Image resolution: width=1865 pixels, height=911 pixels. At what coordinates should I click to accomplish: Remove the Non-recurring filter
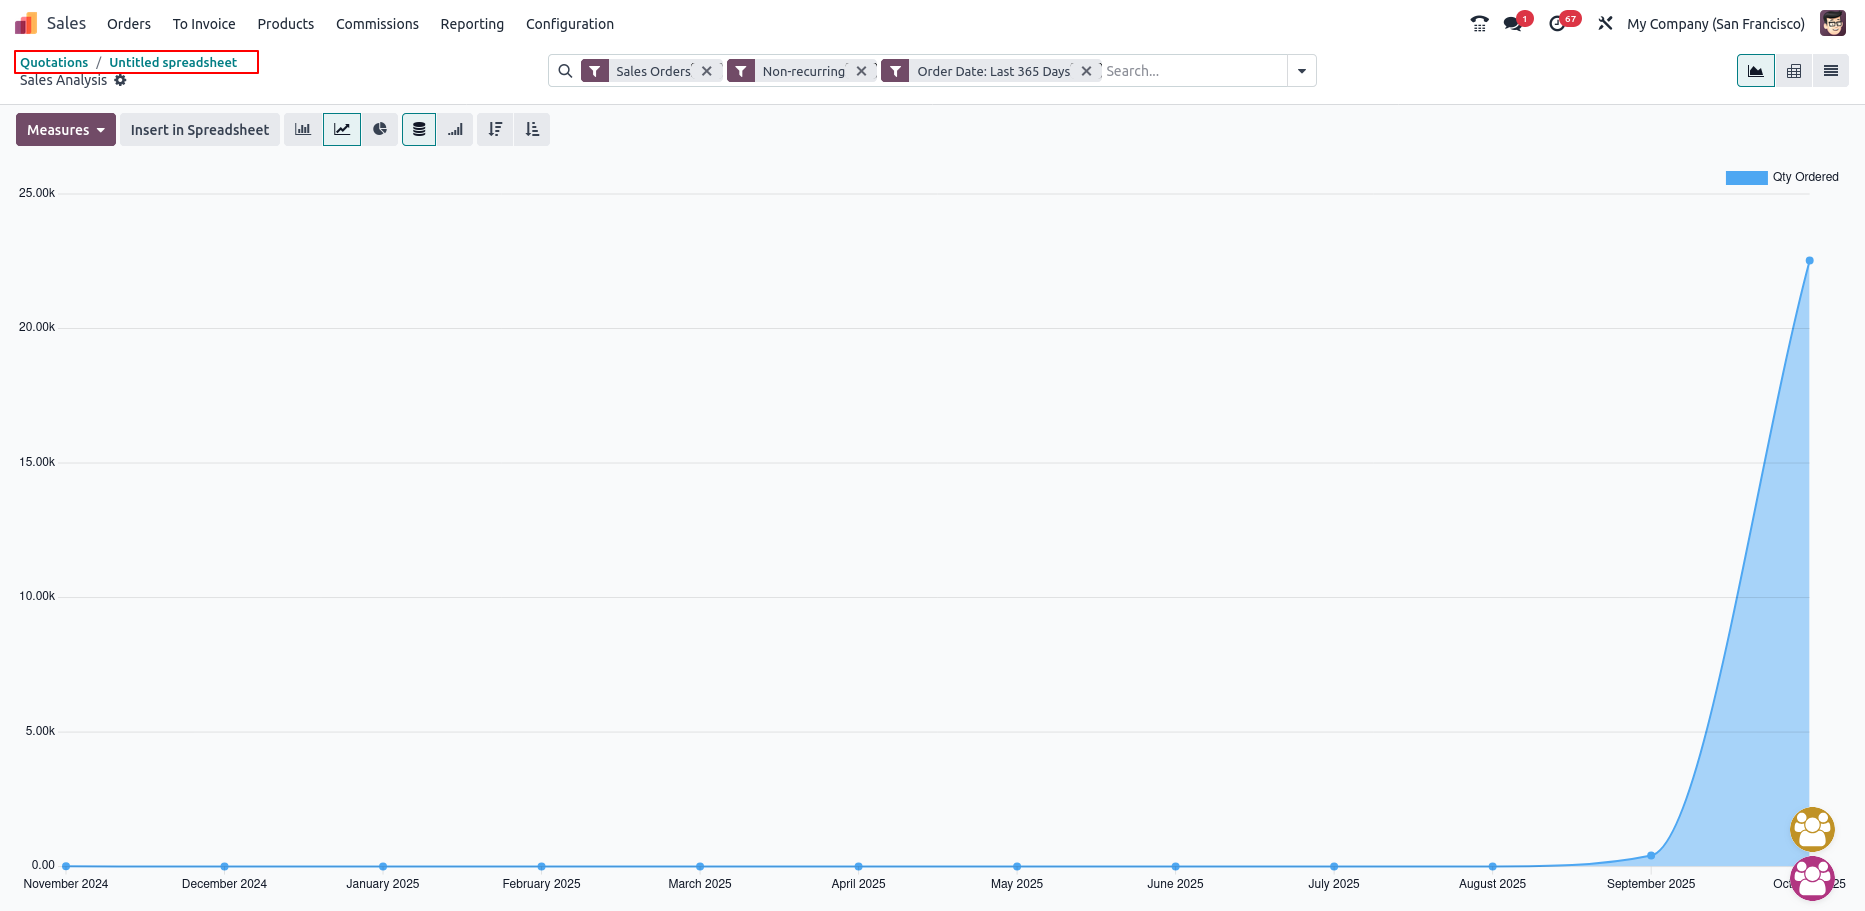click(861, 71)
